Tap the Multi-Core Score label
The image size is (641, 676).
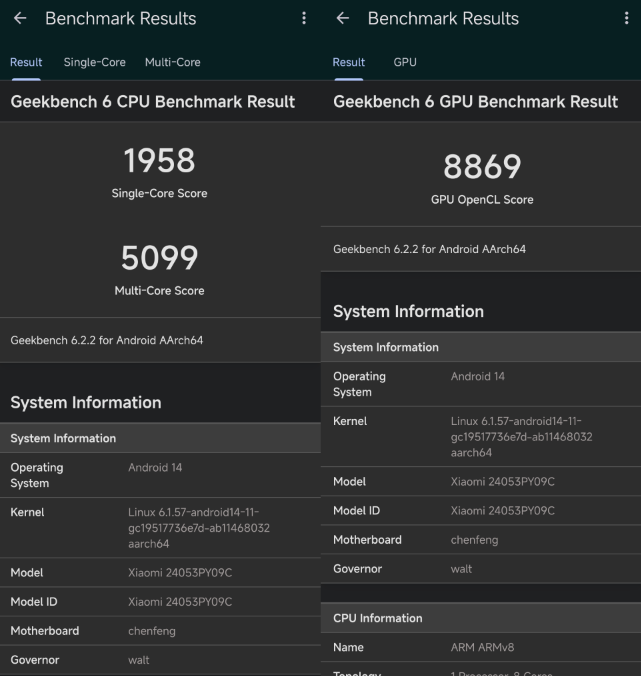coord(159,291)
